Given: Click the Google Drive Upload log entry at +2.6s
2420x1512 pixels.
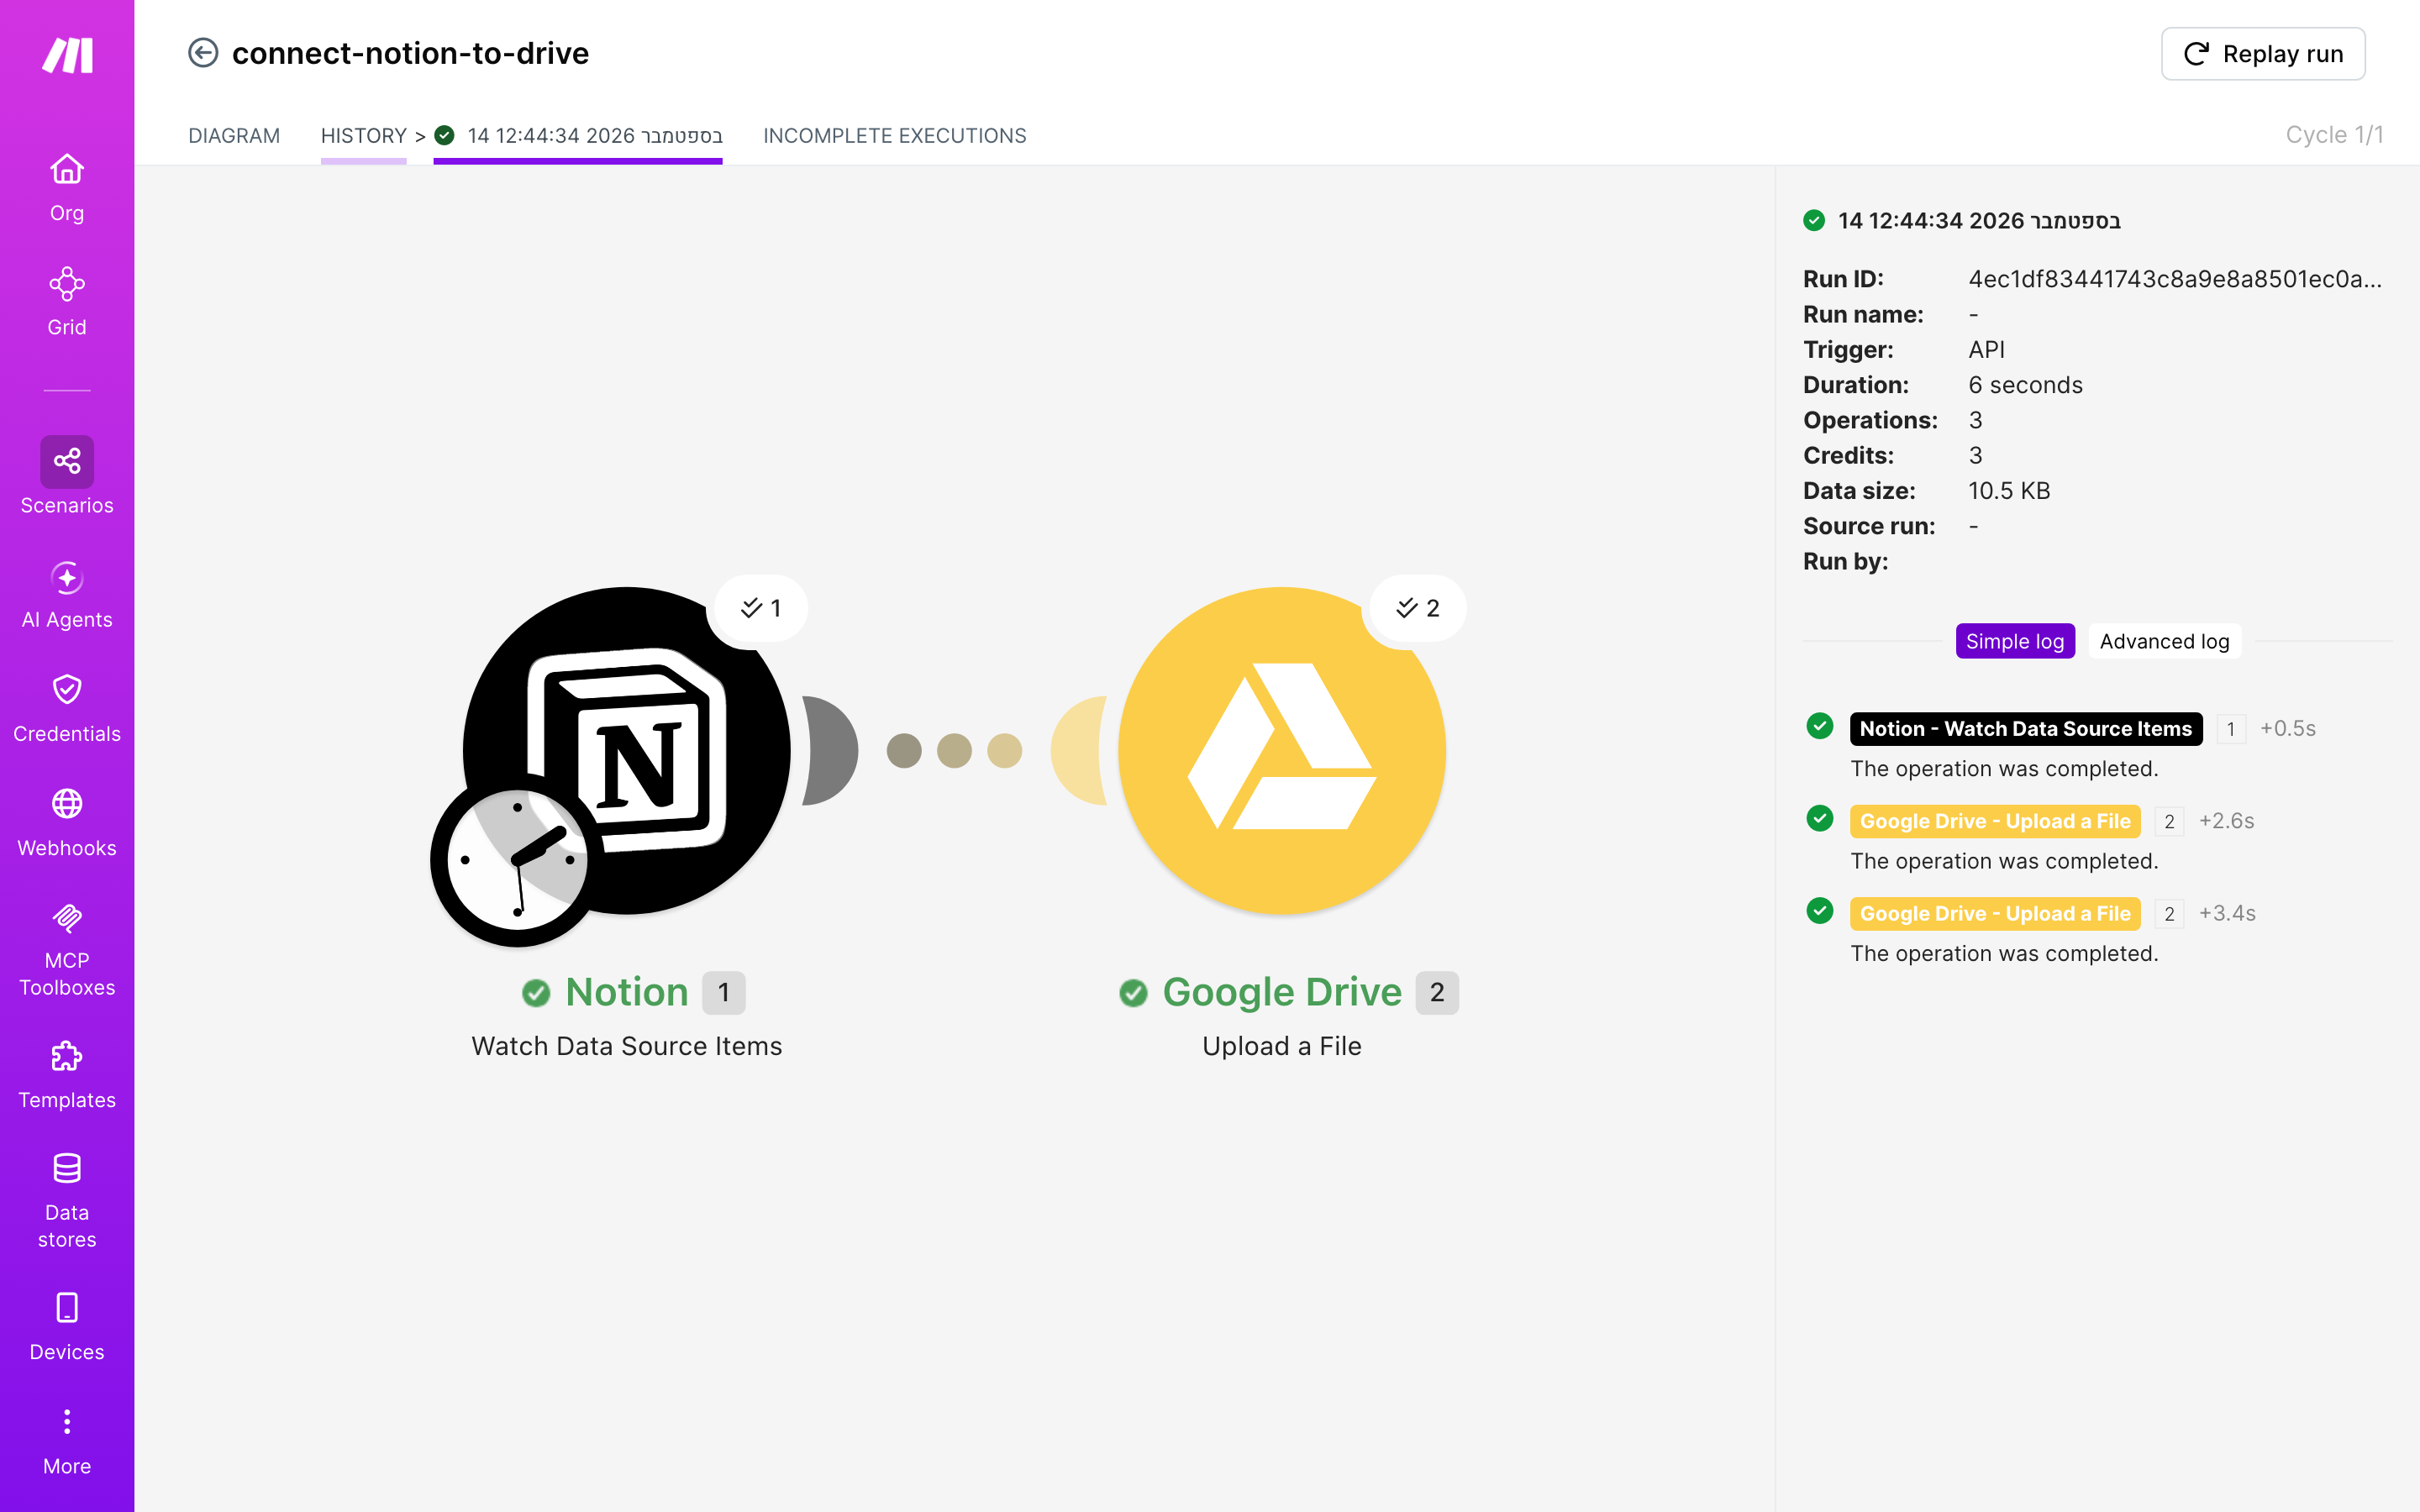Looking at the screenshot, I should 1994,821.
